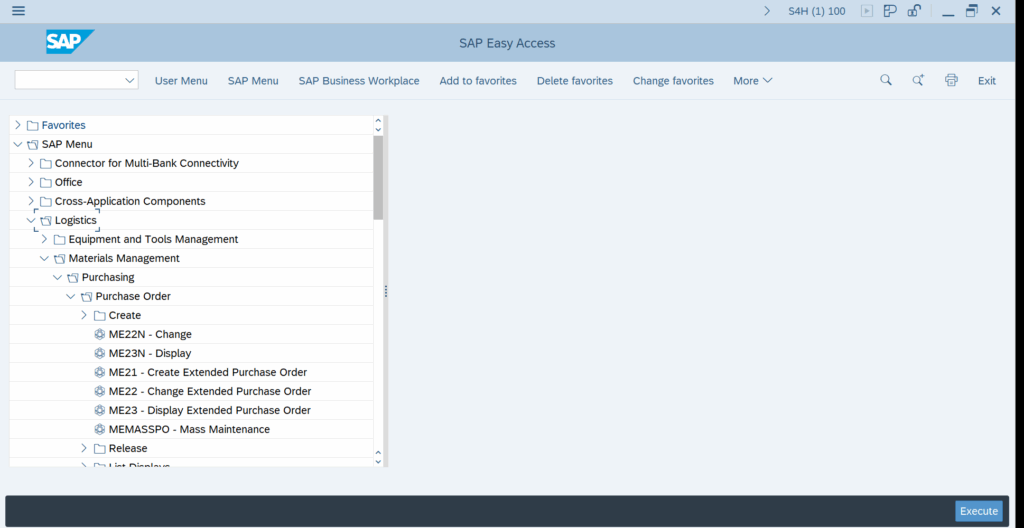Open the More menu

point(752,80)
